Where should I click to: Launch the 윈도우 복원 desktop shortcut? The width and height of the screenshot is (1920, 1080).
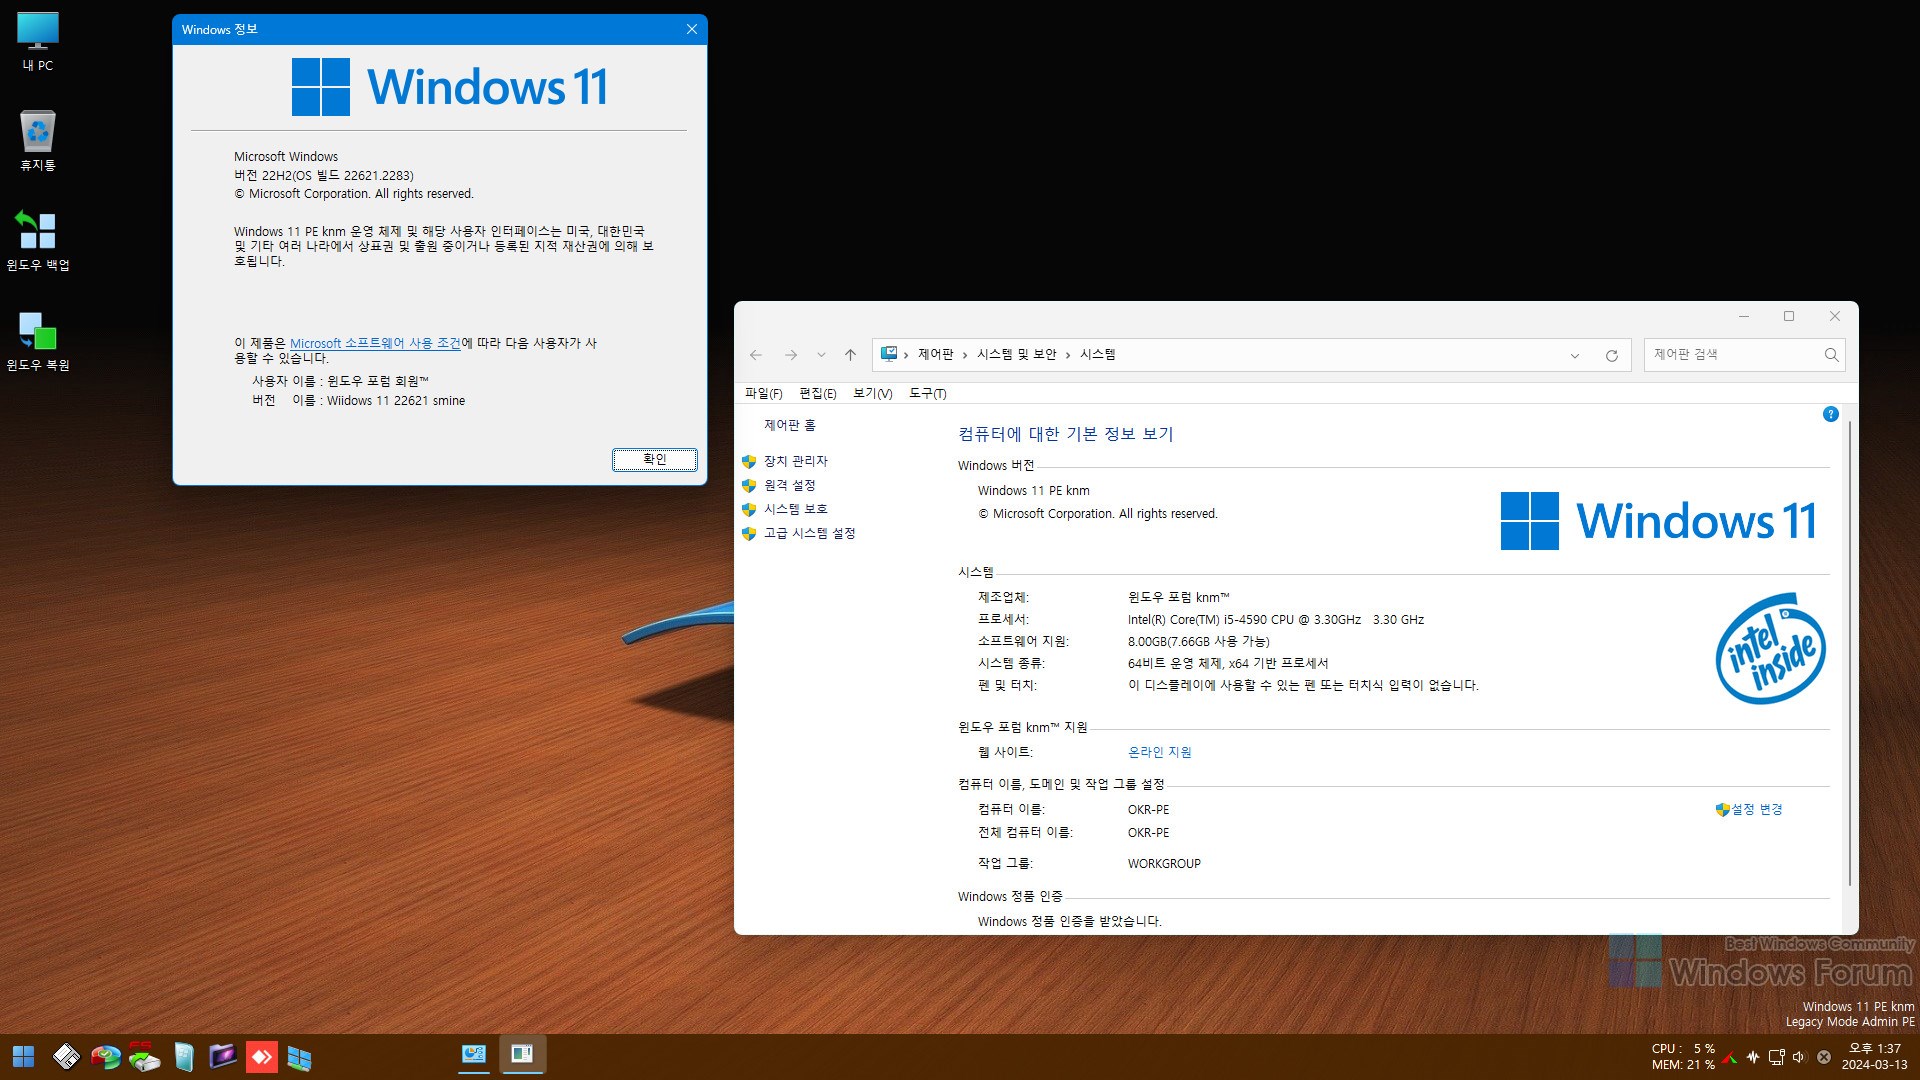point(38,341)
